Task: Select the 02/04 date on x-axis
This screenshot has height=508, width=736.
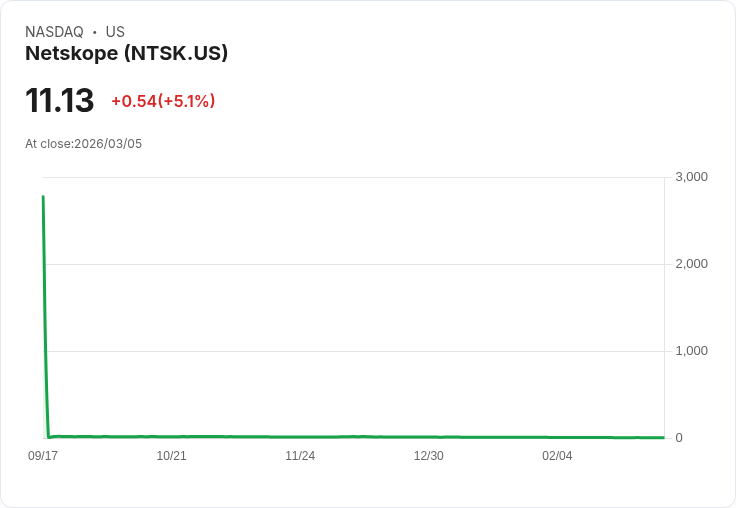Action: [557, 456]
